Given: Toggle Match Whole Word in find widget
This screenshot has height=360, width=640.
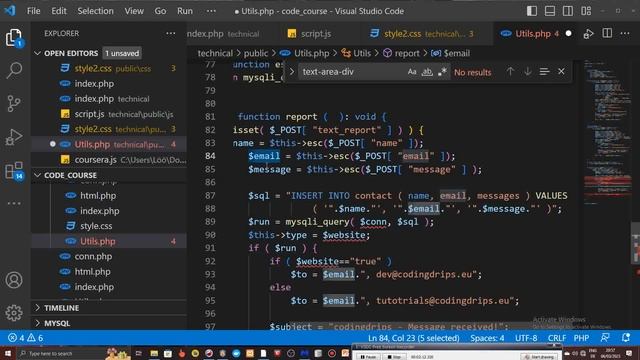Looking at the screenshot, I should click(427, 72).
